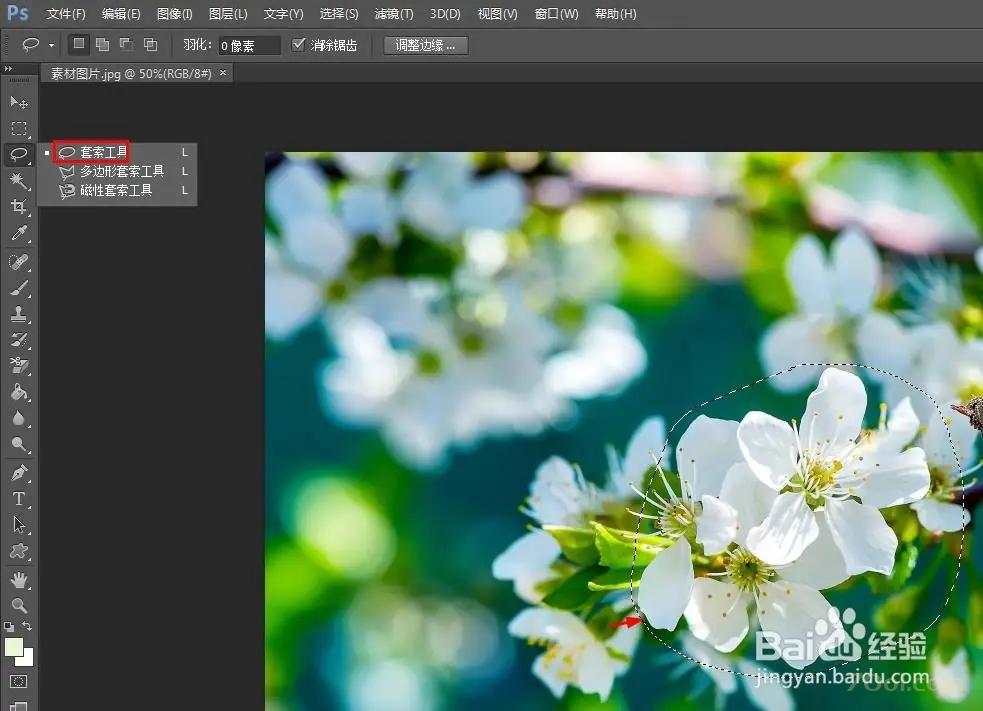Select the Eyedropper tool

pyautogui.click(x=19, y=233)
